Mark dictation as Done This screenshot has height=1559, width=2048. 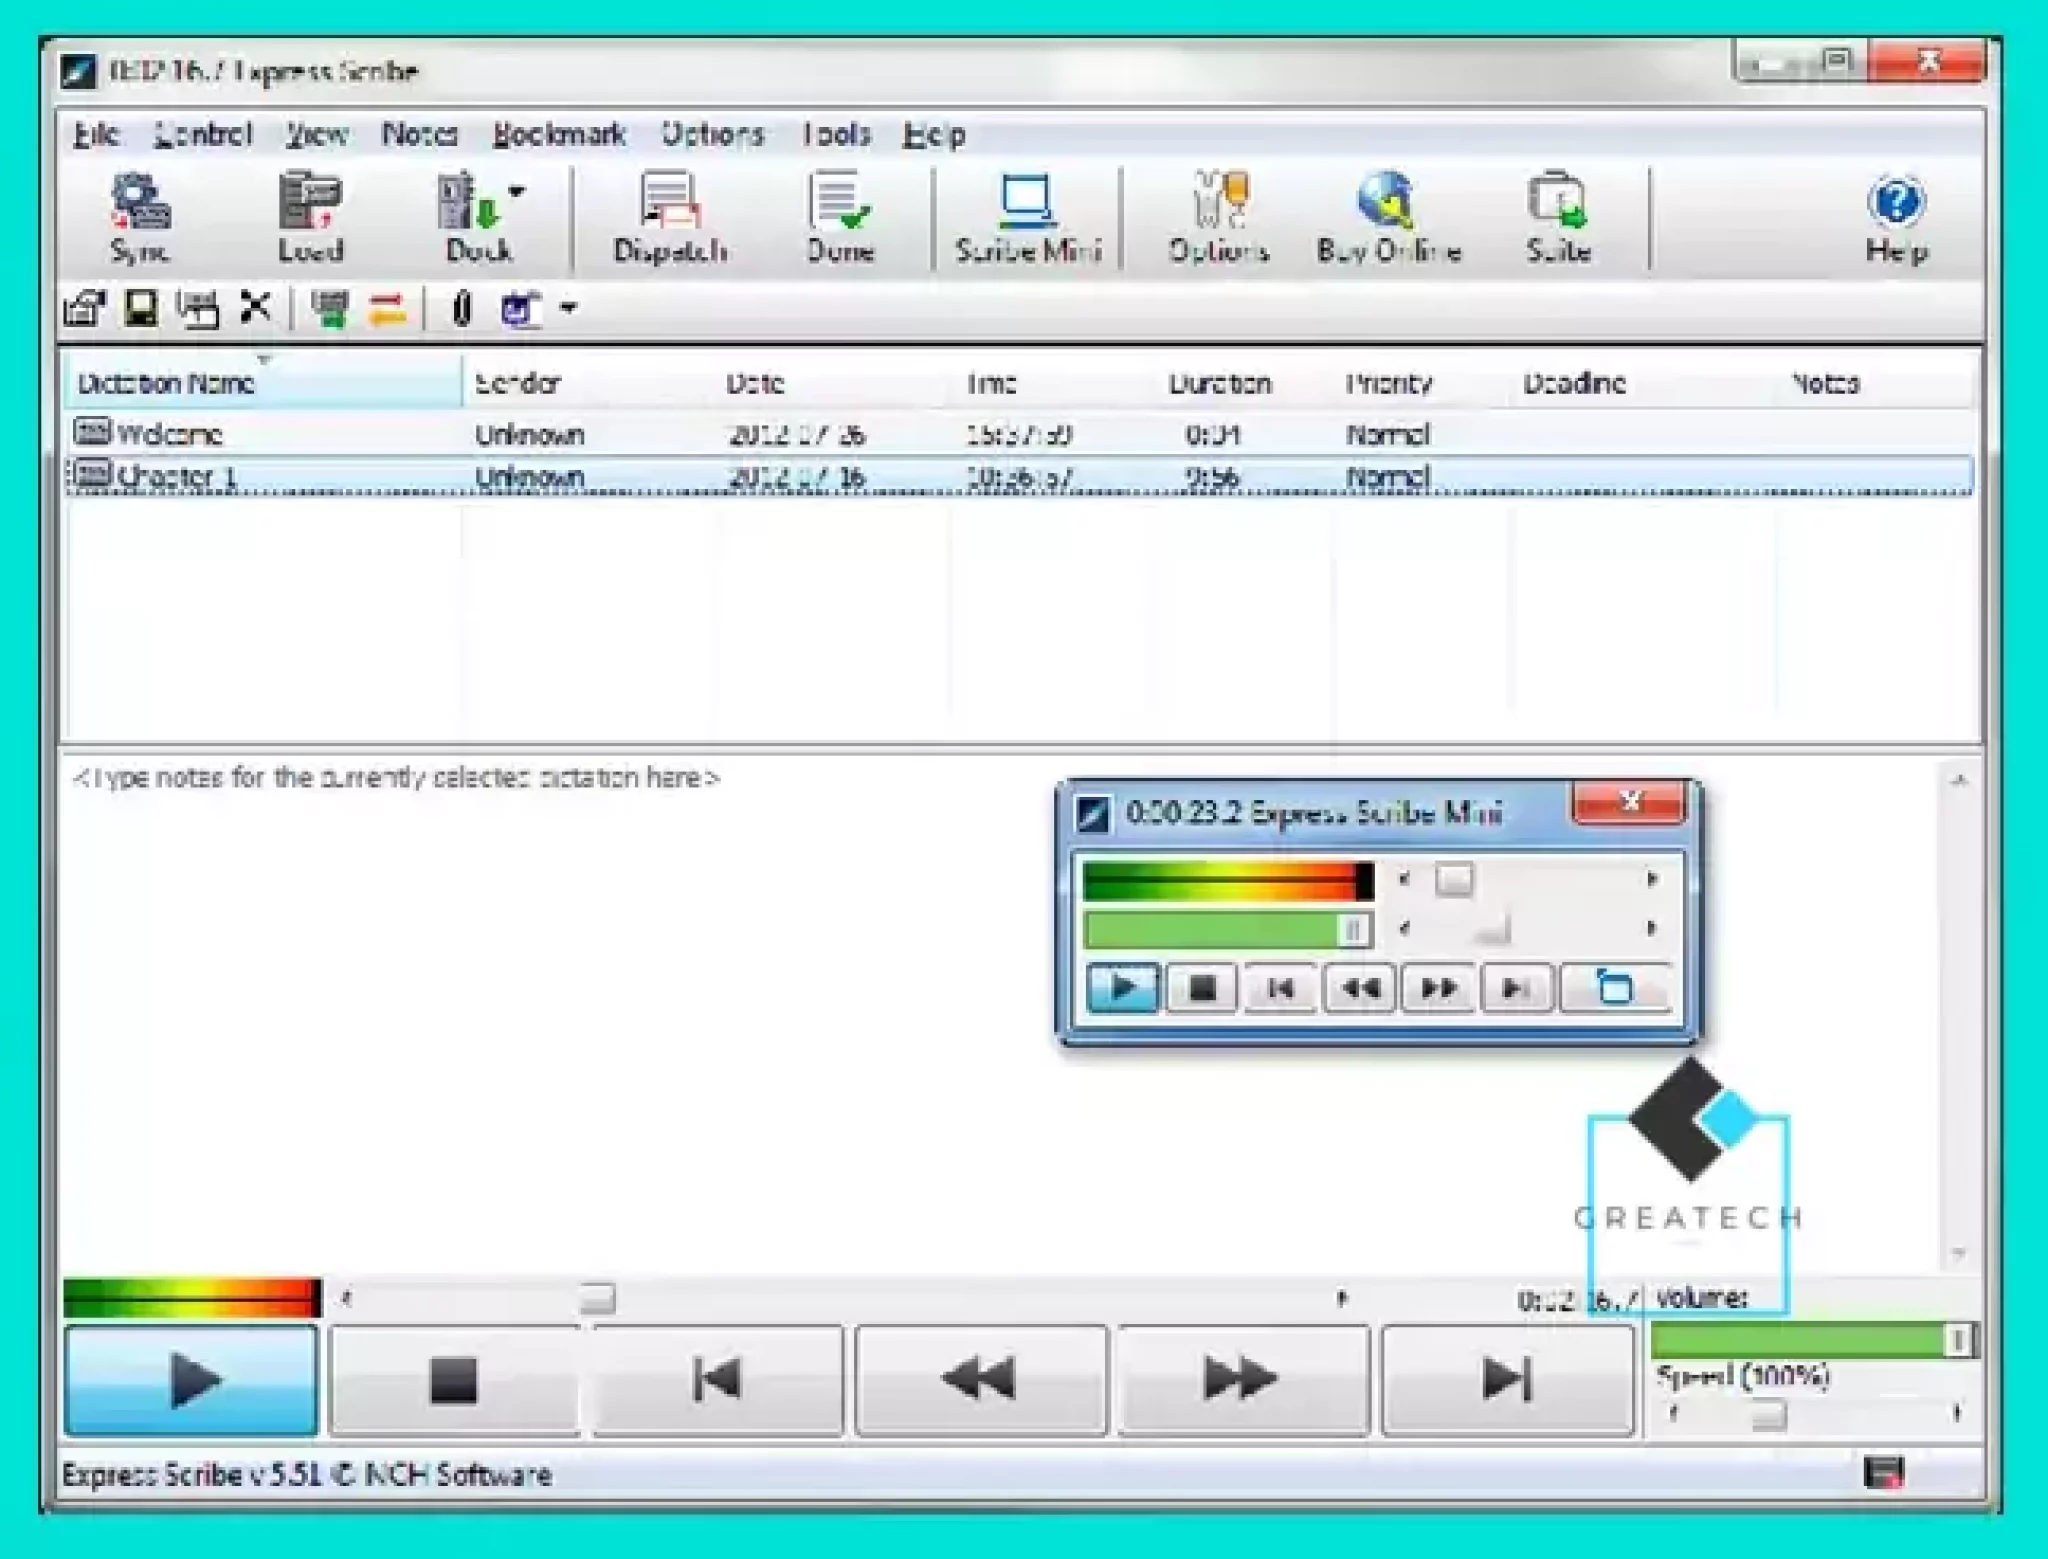840,218
